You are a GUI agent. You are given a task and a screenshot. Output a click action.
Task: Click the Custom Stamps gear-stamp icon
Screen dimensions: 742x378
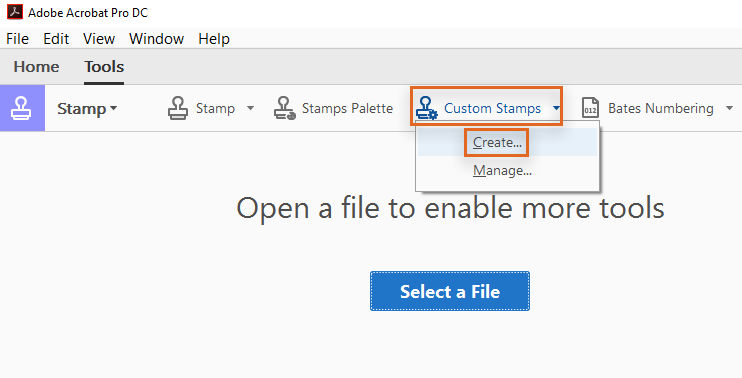(x=427, y=108)
